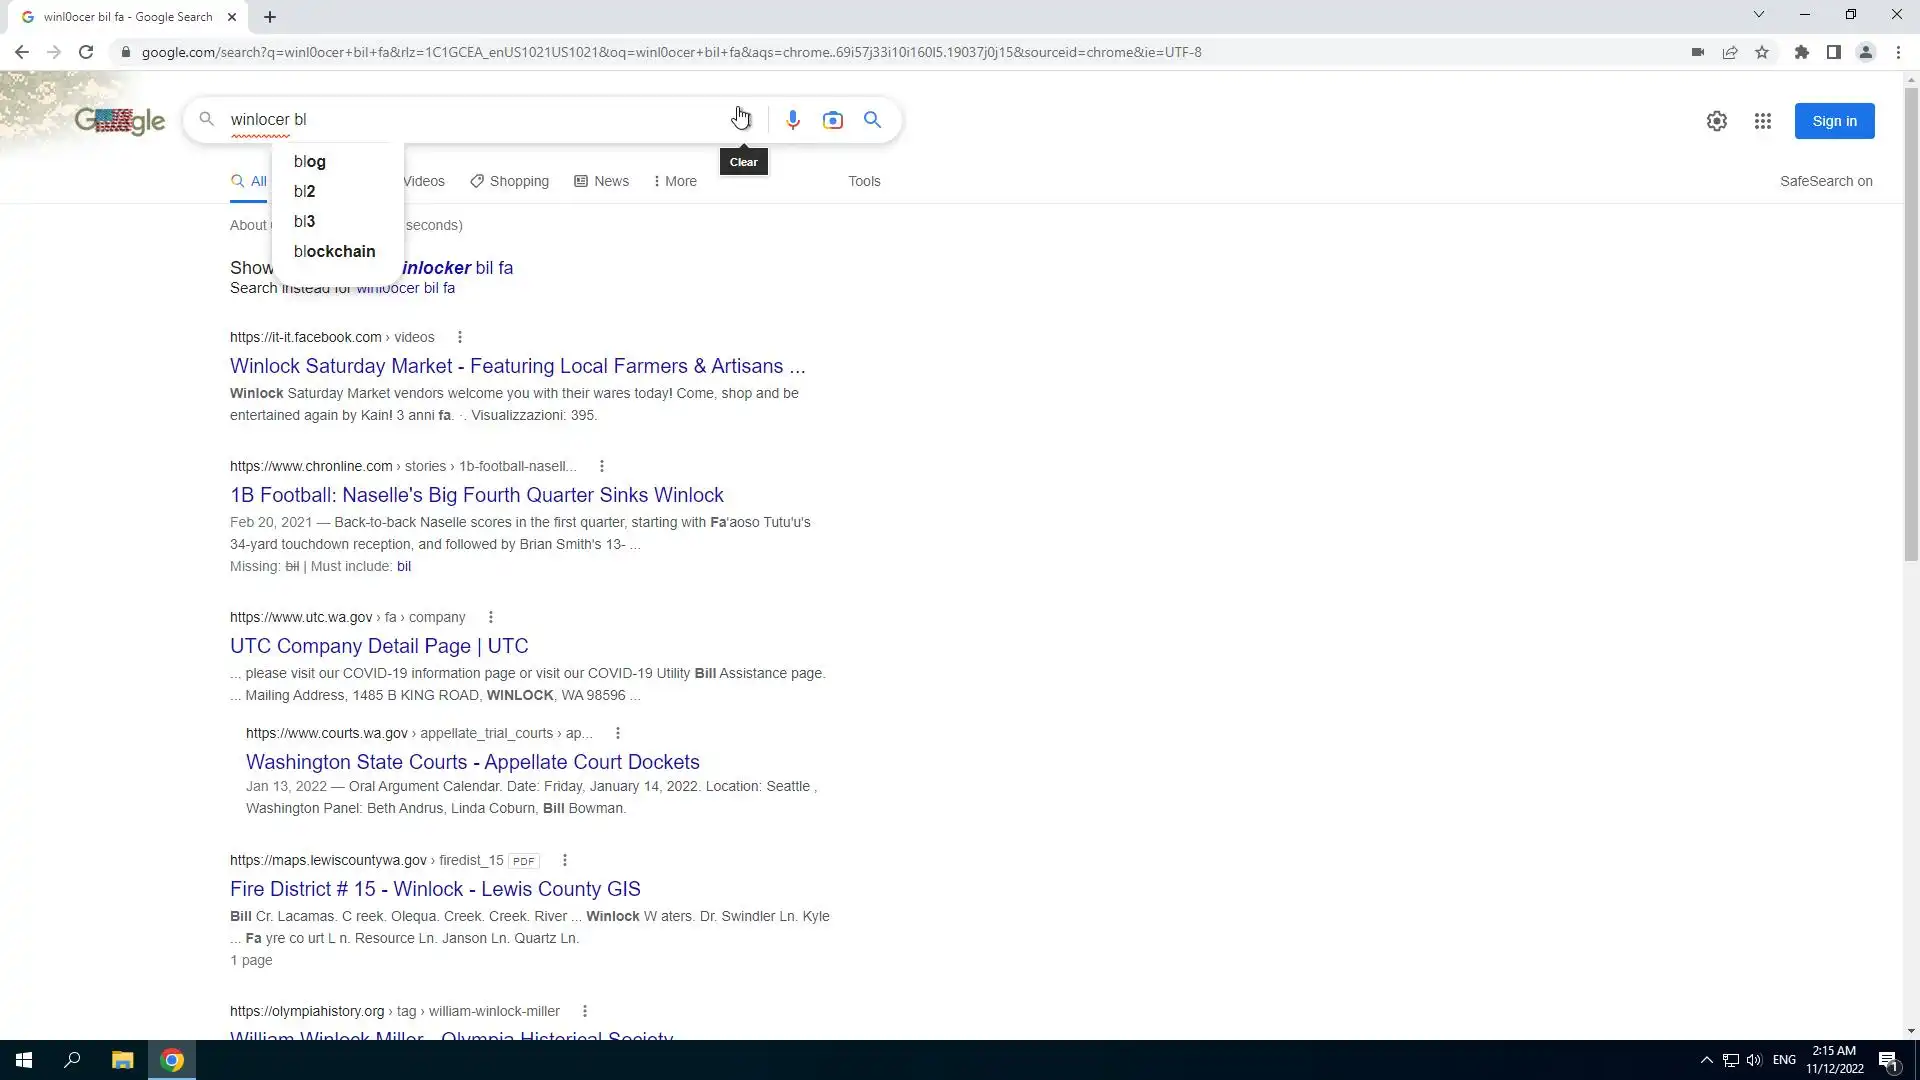Click the Sign in button
Viewport: 1920px width, 1080px height.
1834,121
